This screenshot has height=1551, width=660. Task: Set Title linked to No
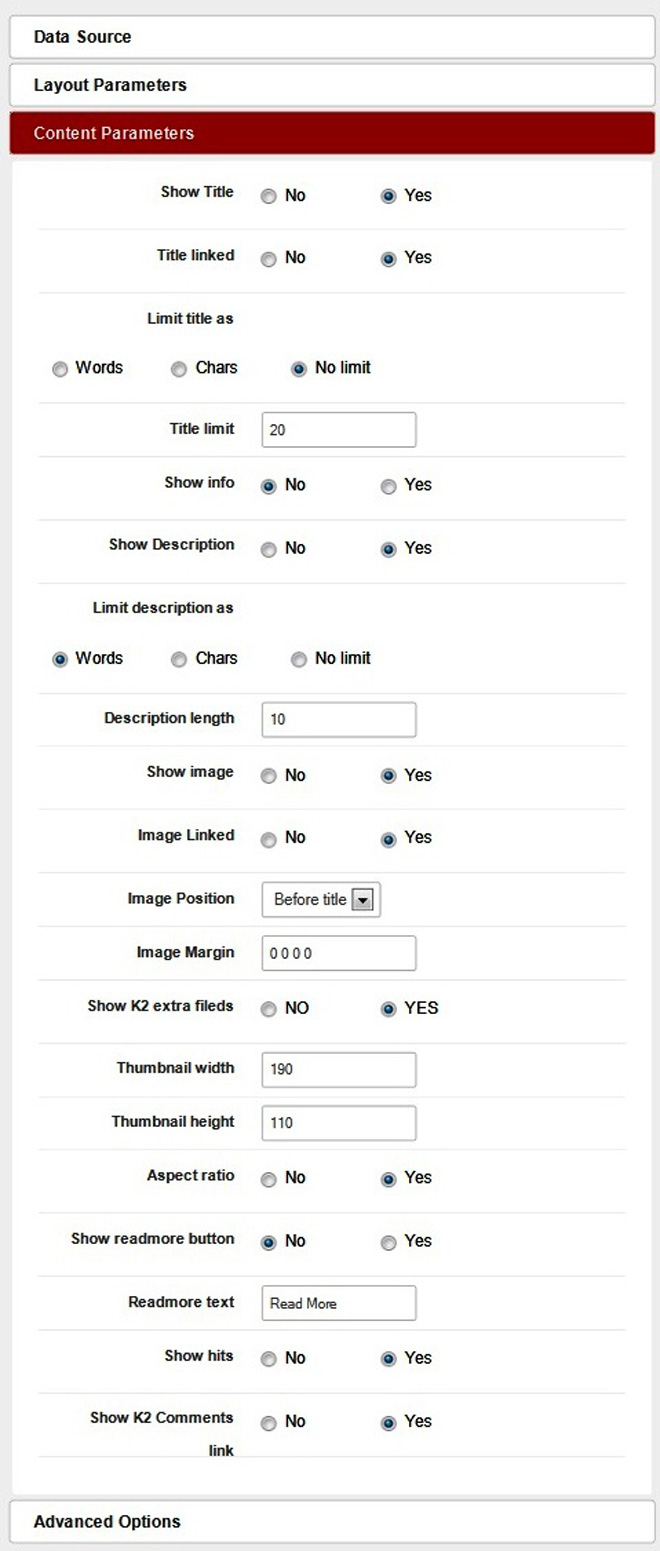(x=268, y=259)
